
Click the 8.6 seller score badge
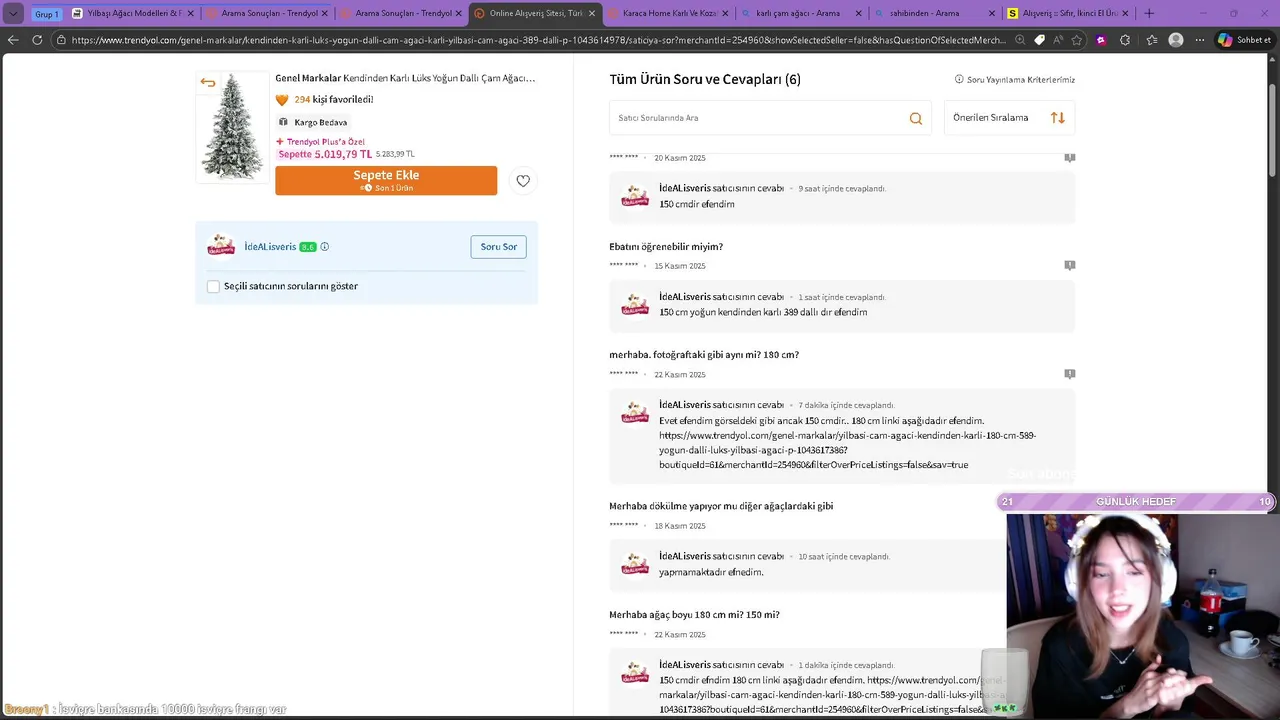click(308, 247)
